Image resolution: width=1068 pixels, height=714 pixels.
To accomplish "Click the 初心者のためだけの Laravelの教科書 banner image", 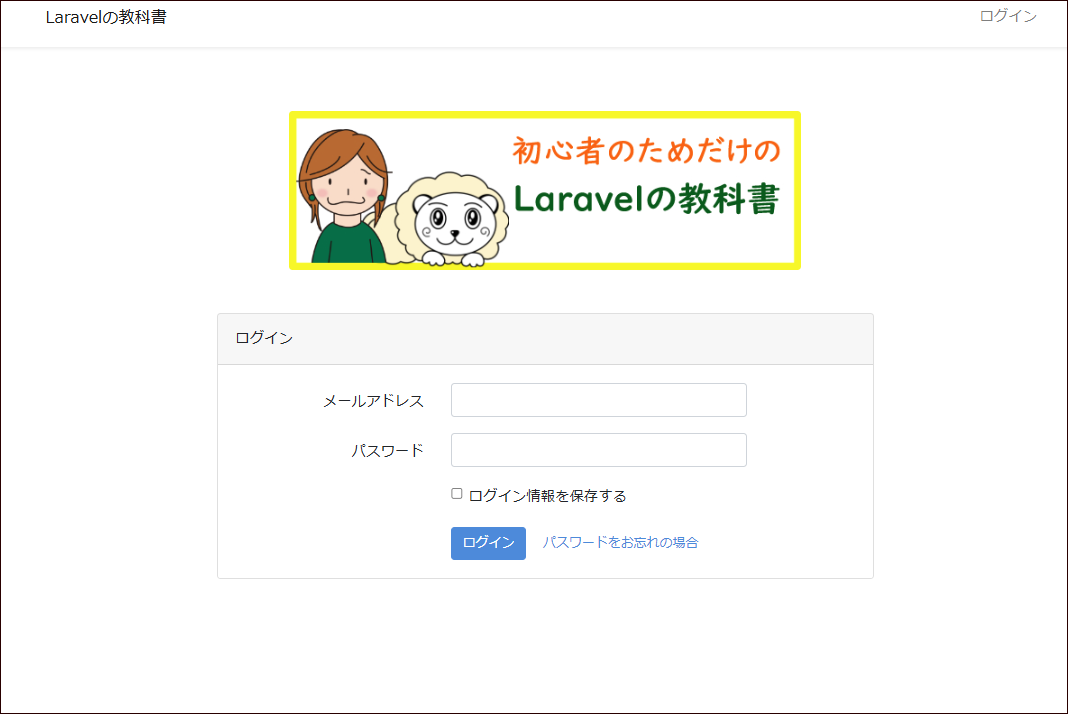I will click(545, 191).
